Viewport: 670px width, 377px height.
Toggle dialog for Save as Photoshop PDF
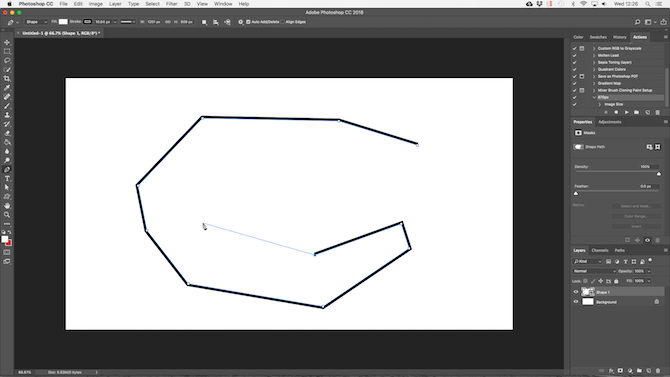582,77
